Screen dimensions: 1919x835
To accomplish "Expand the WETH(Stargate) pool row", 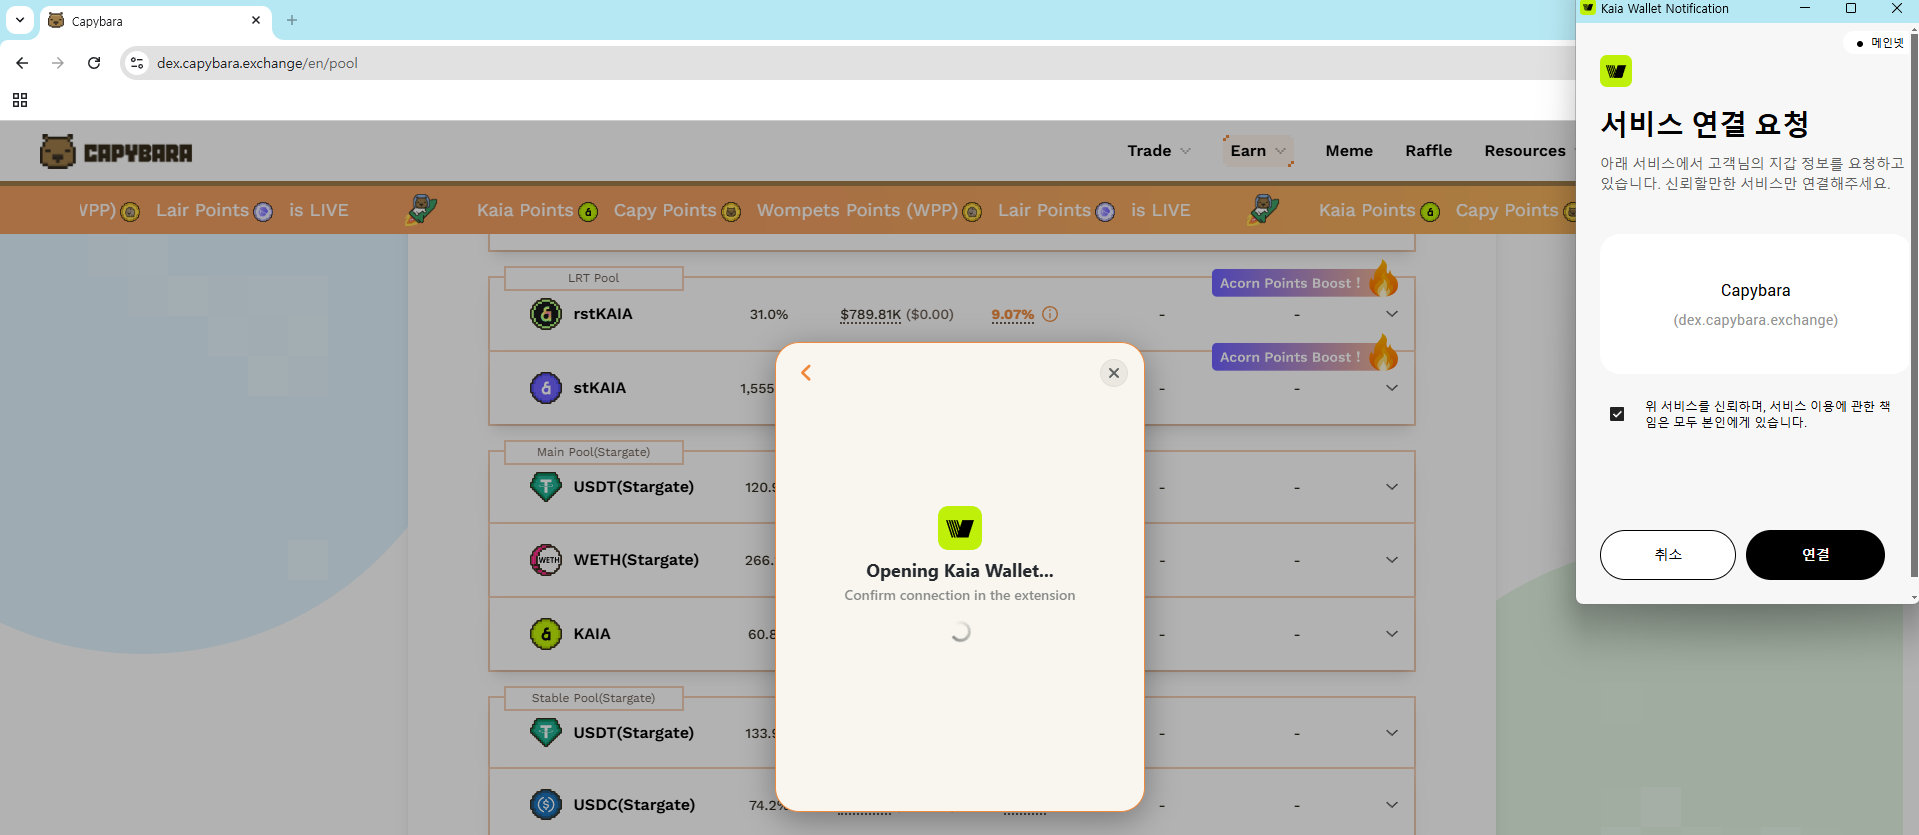I will (1392, 560).
